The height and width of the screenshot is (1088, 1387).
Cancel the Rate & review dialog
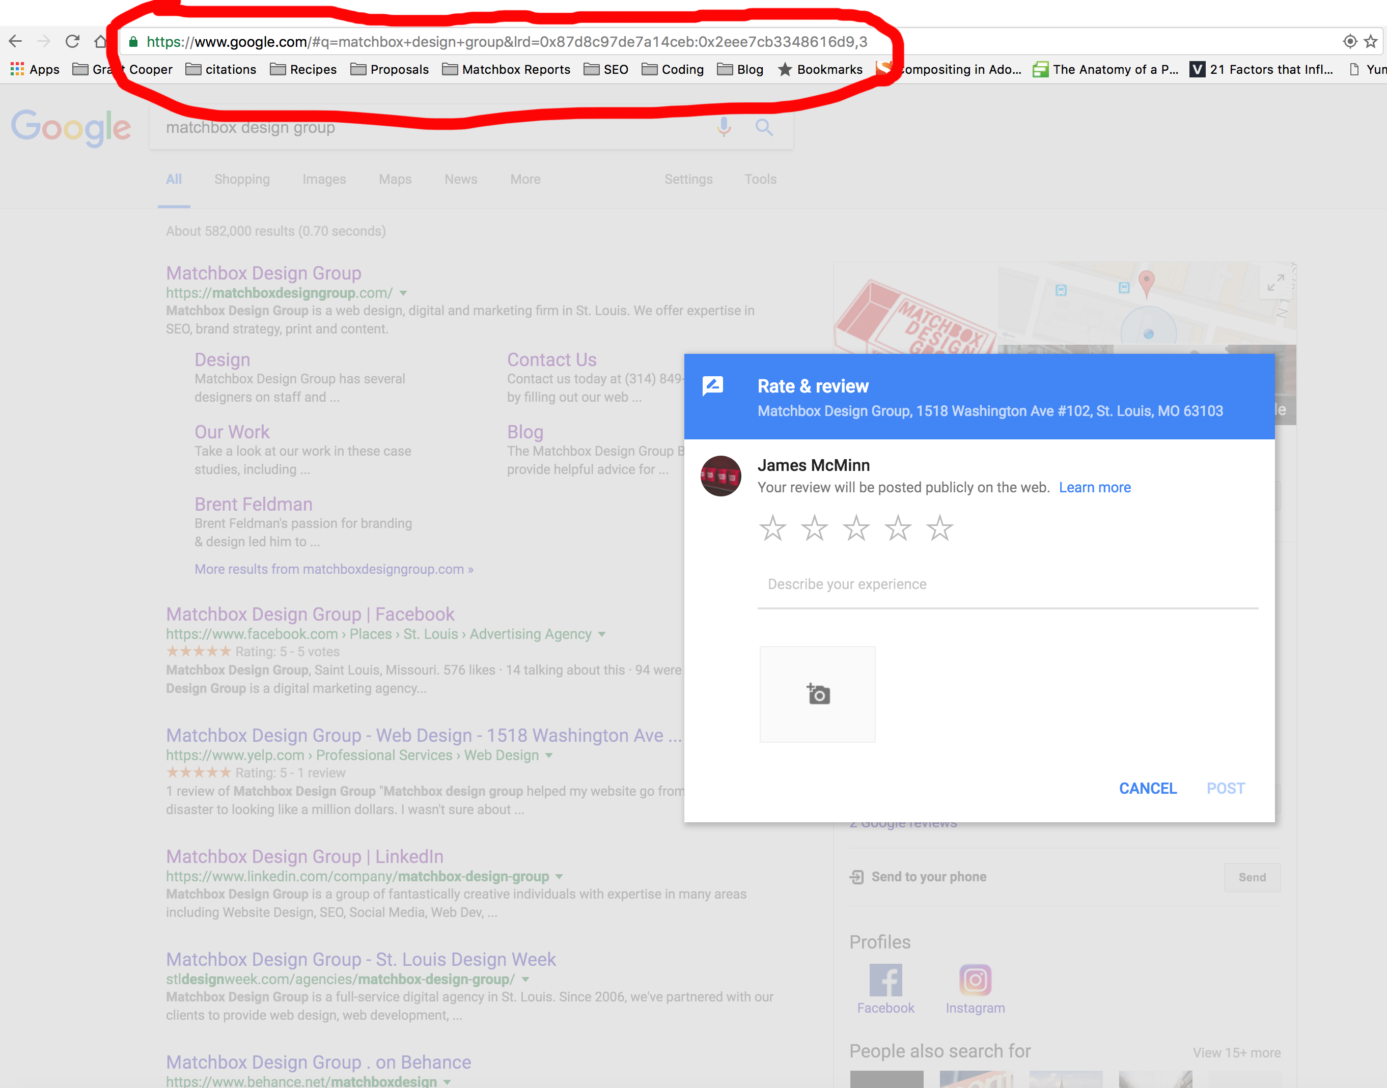(x=1148, y=788)
